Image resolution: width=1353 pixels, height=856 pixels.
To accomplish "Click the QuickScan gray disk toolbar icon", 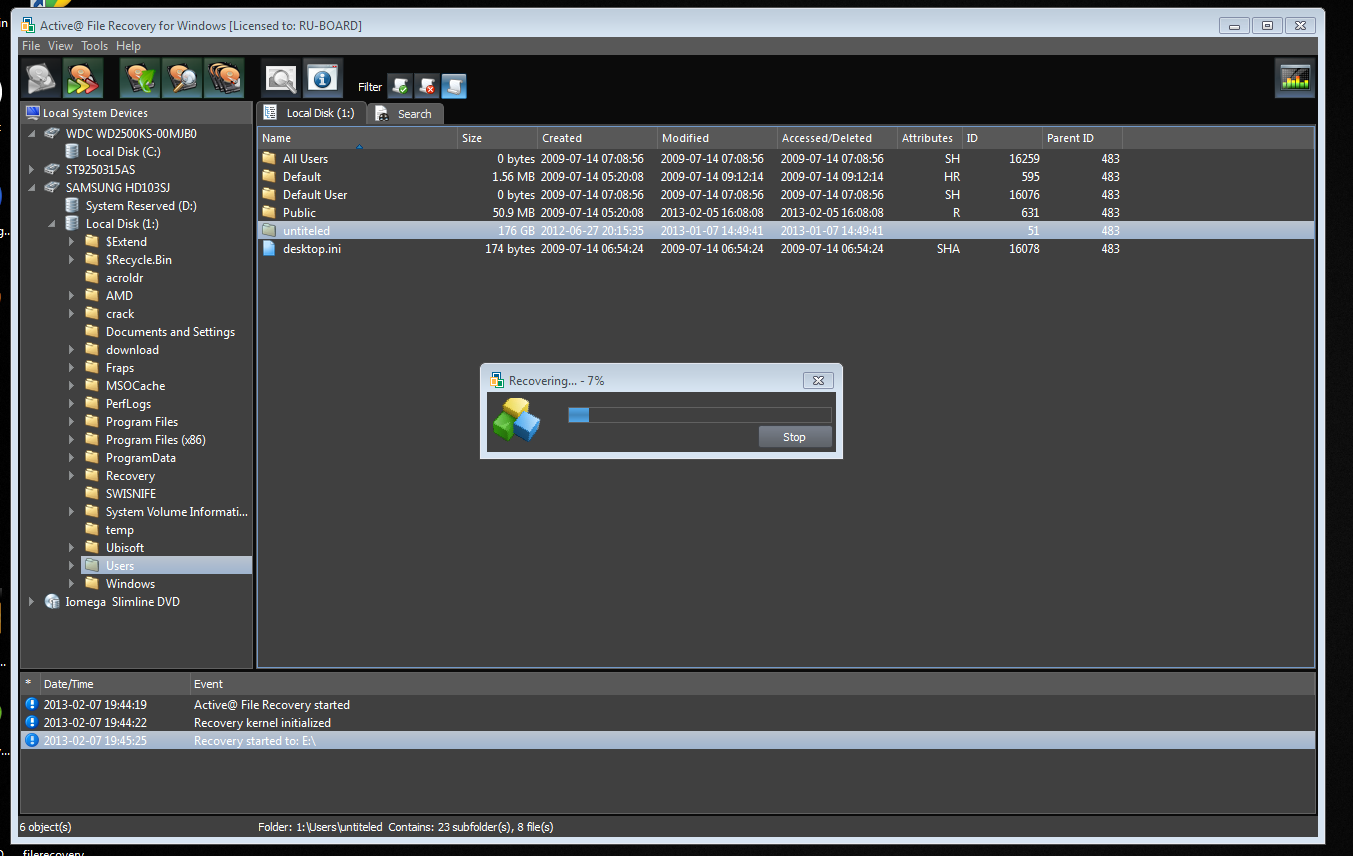I will click(42, 78).
